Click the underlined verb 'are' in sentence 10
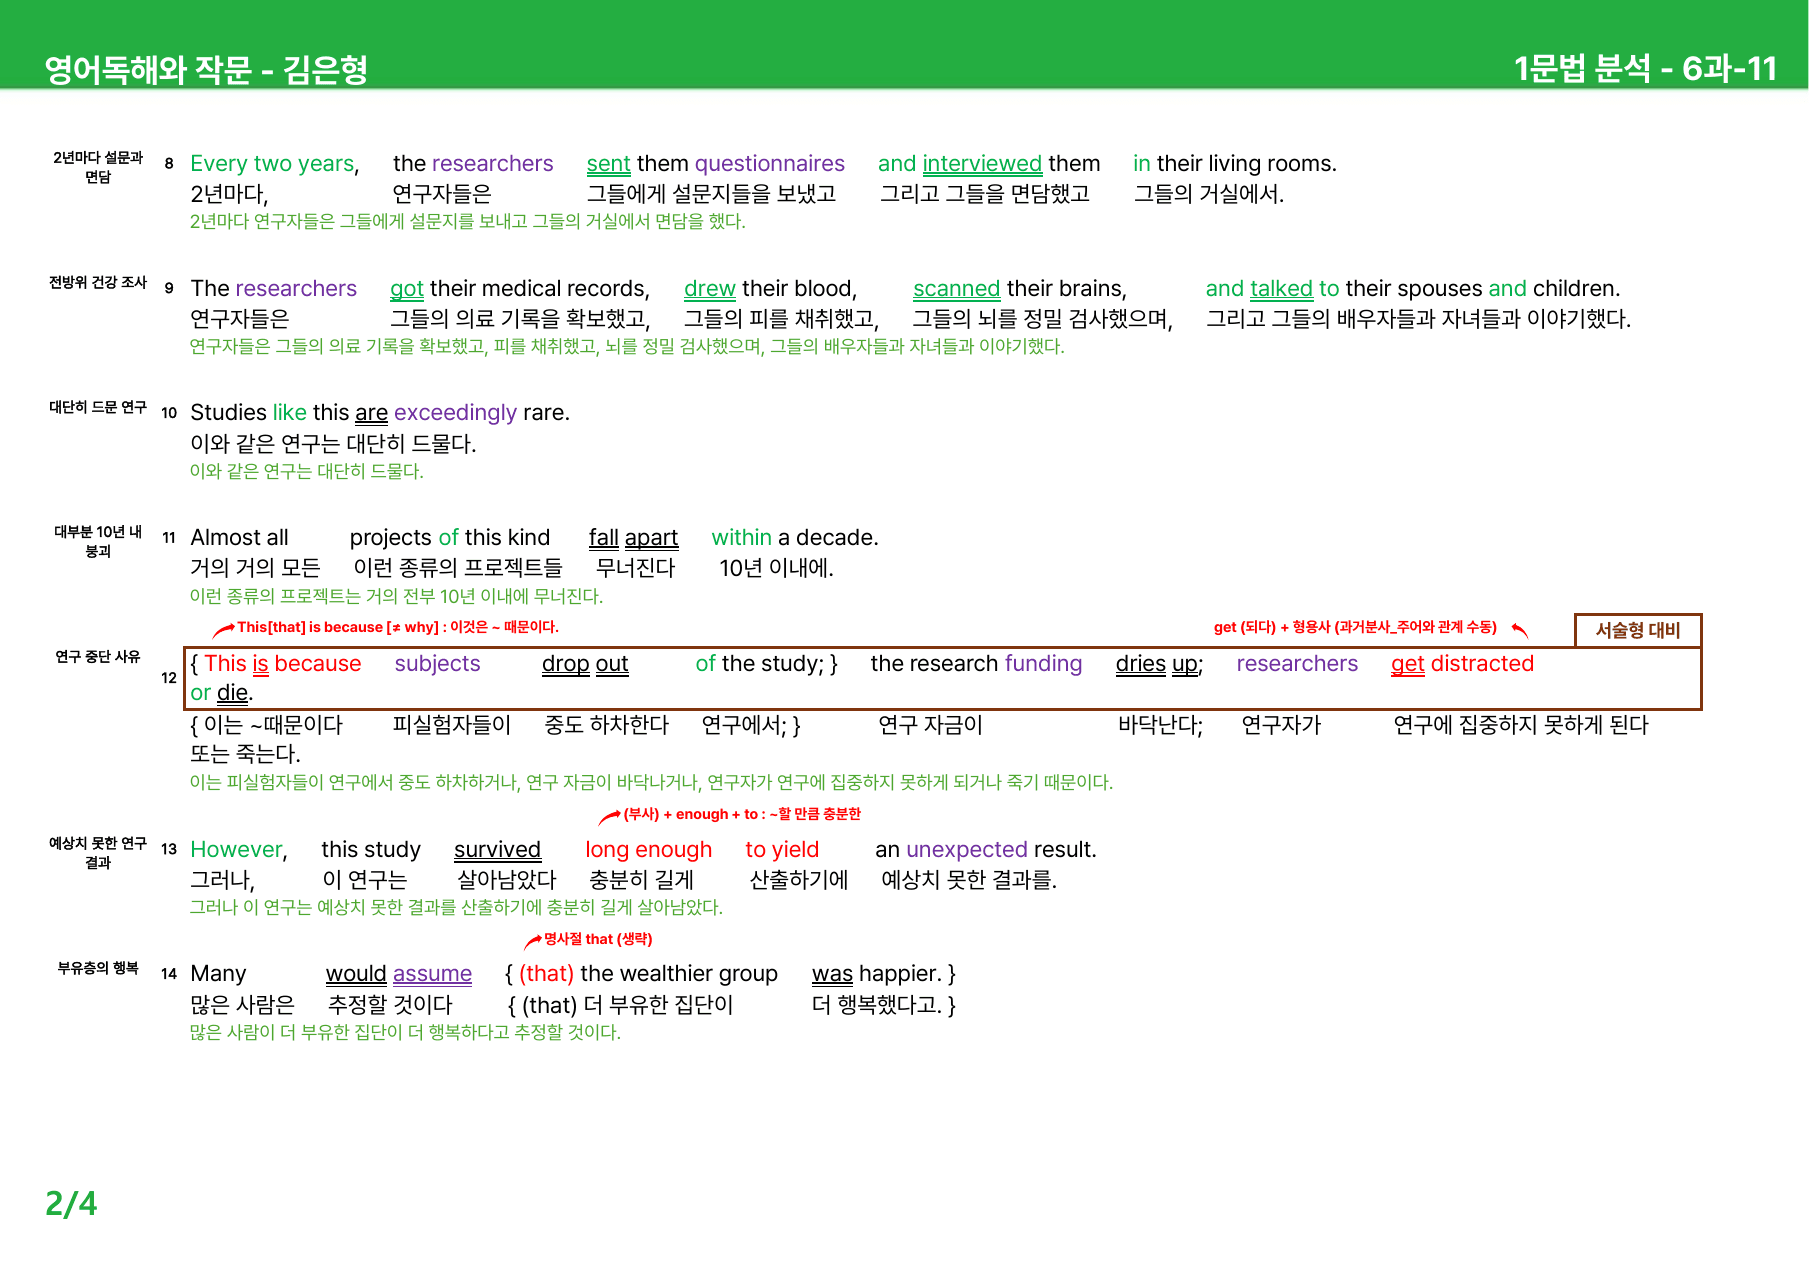The width and height of the screenshot is (1809, 1279). pos(371,413)
